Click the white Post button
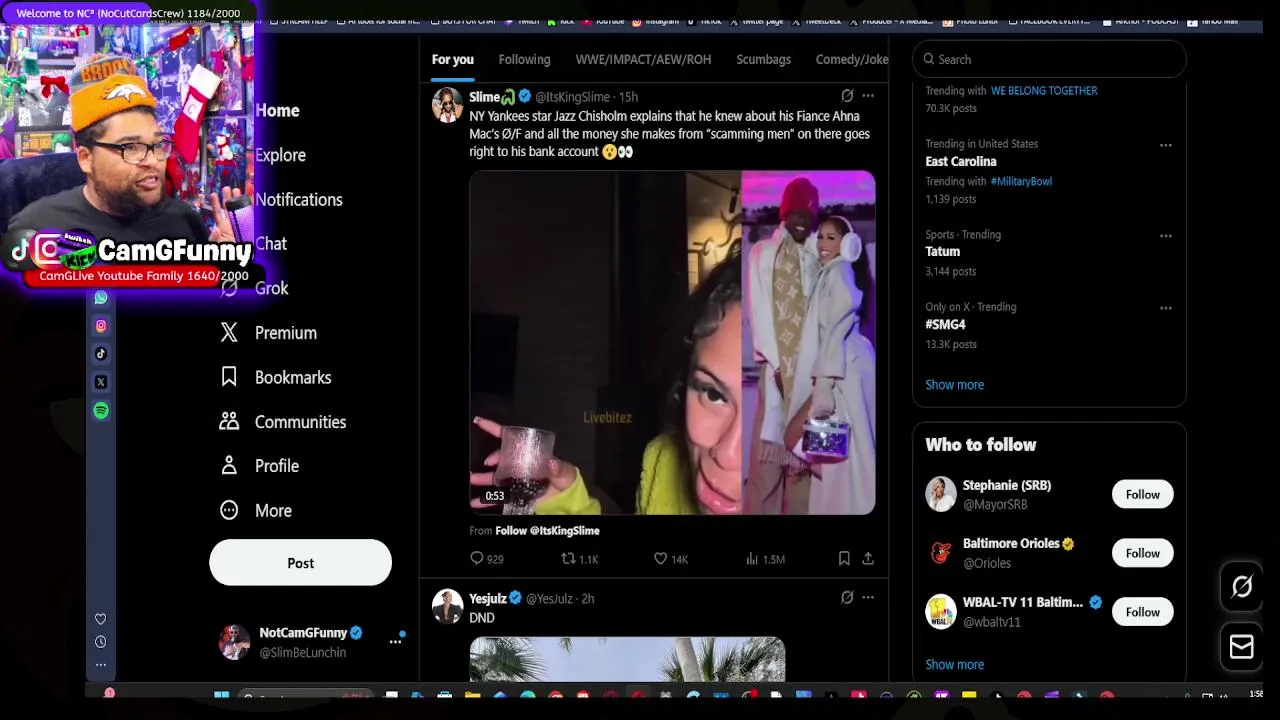 click(300, 563)
